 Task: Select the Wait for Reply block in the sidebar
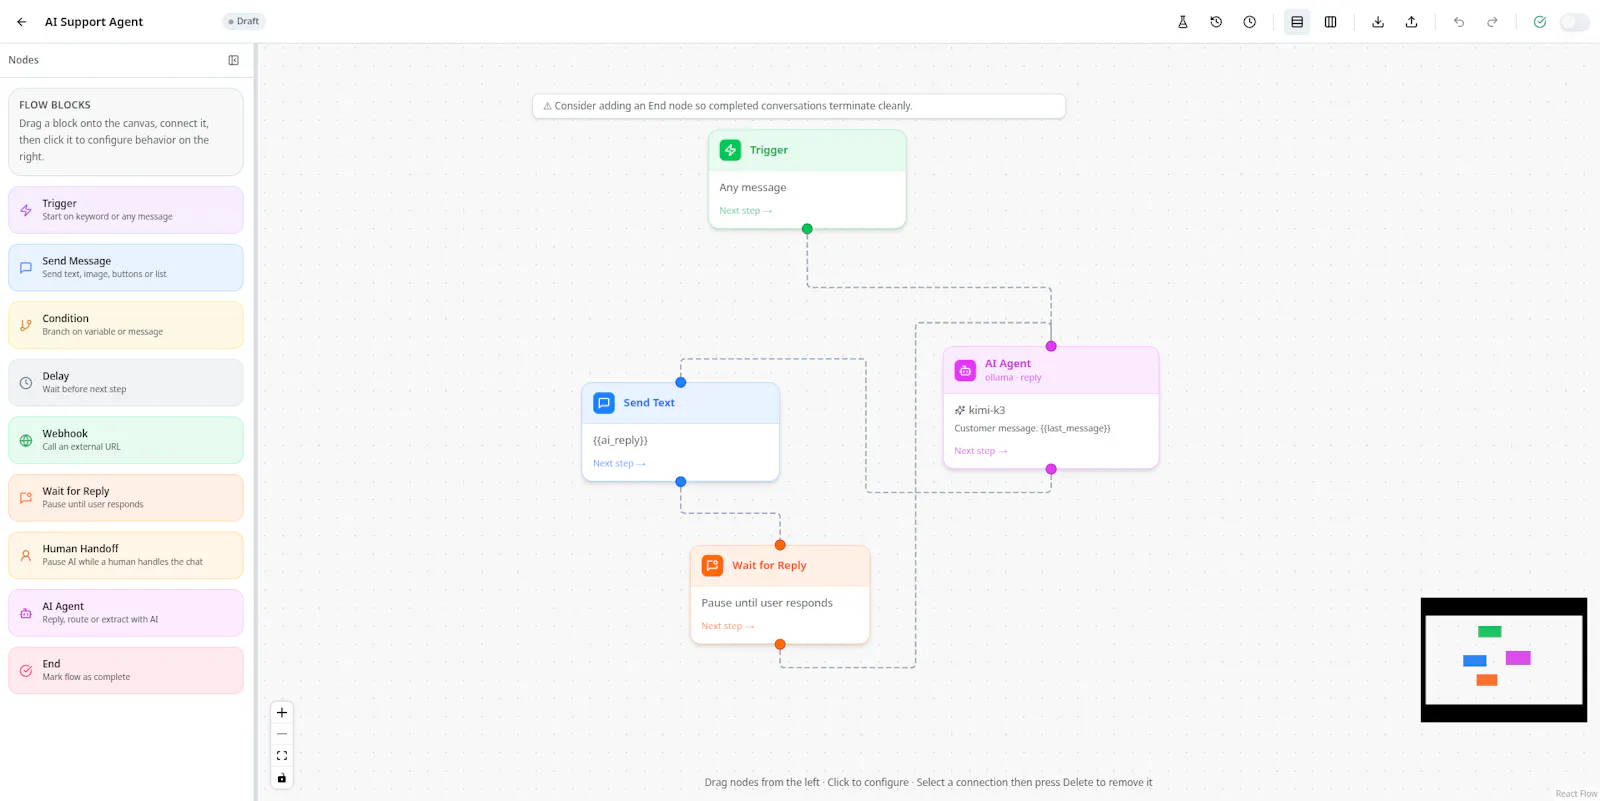coord(126,498)
